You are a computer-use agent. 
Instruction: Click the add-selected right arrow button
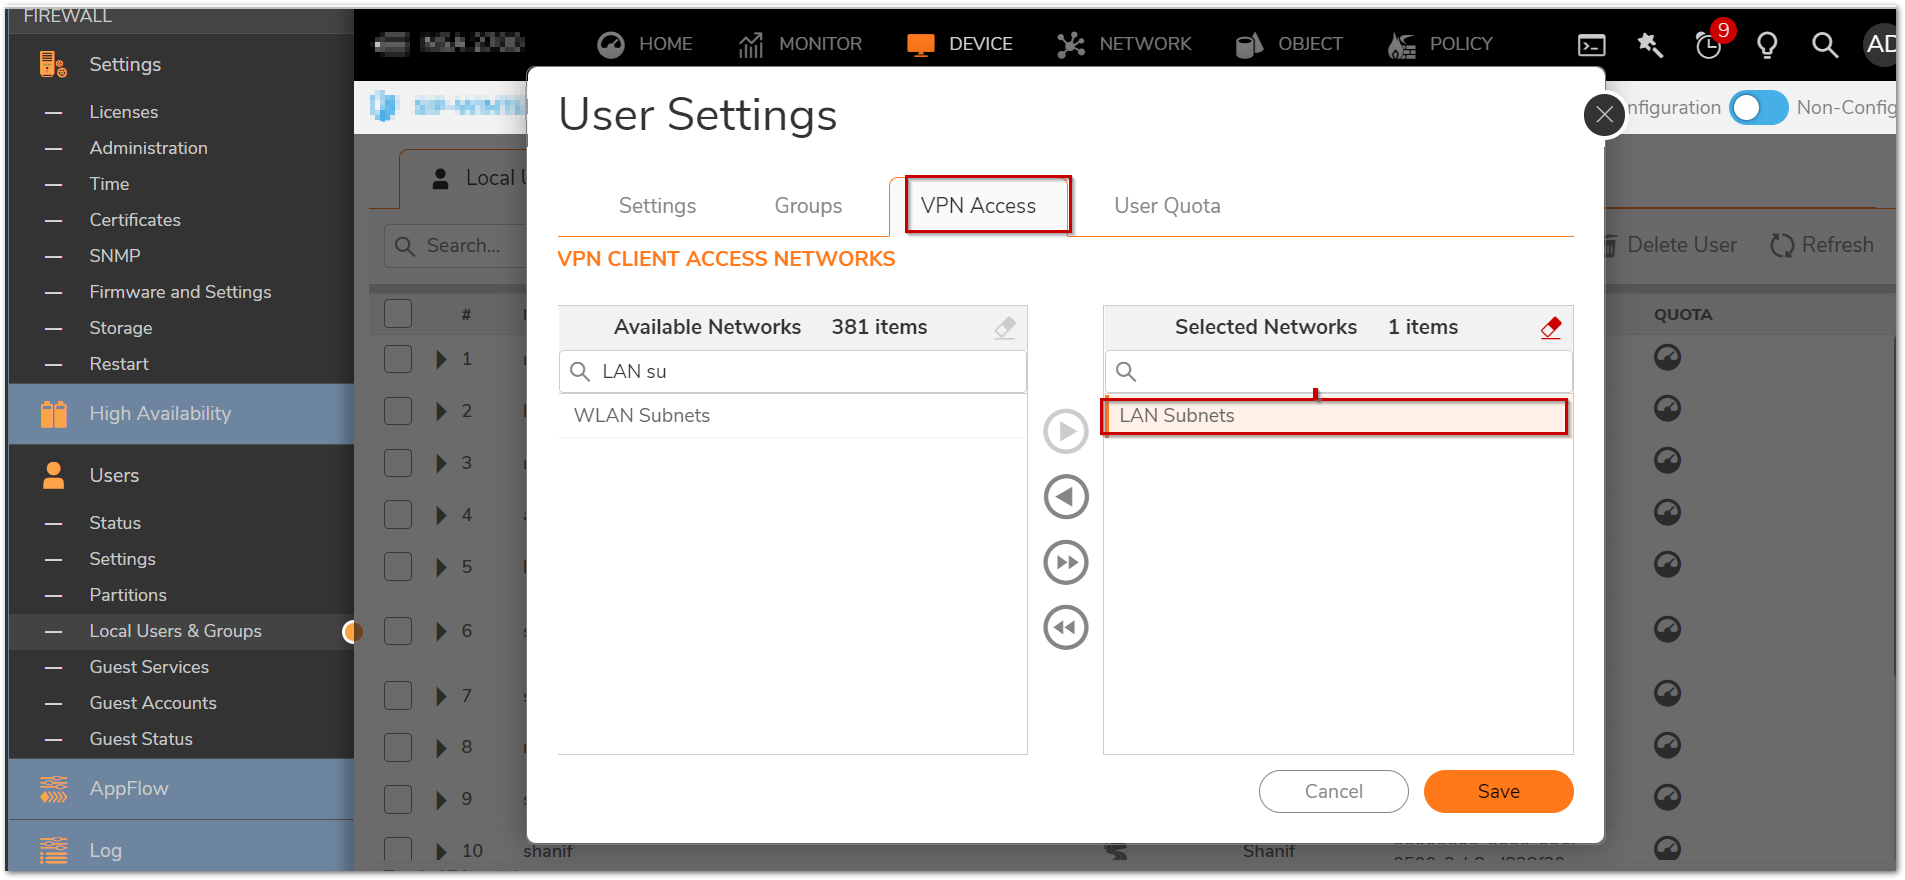click(x=1066, y=432)
